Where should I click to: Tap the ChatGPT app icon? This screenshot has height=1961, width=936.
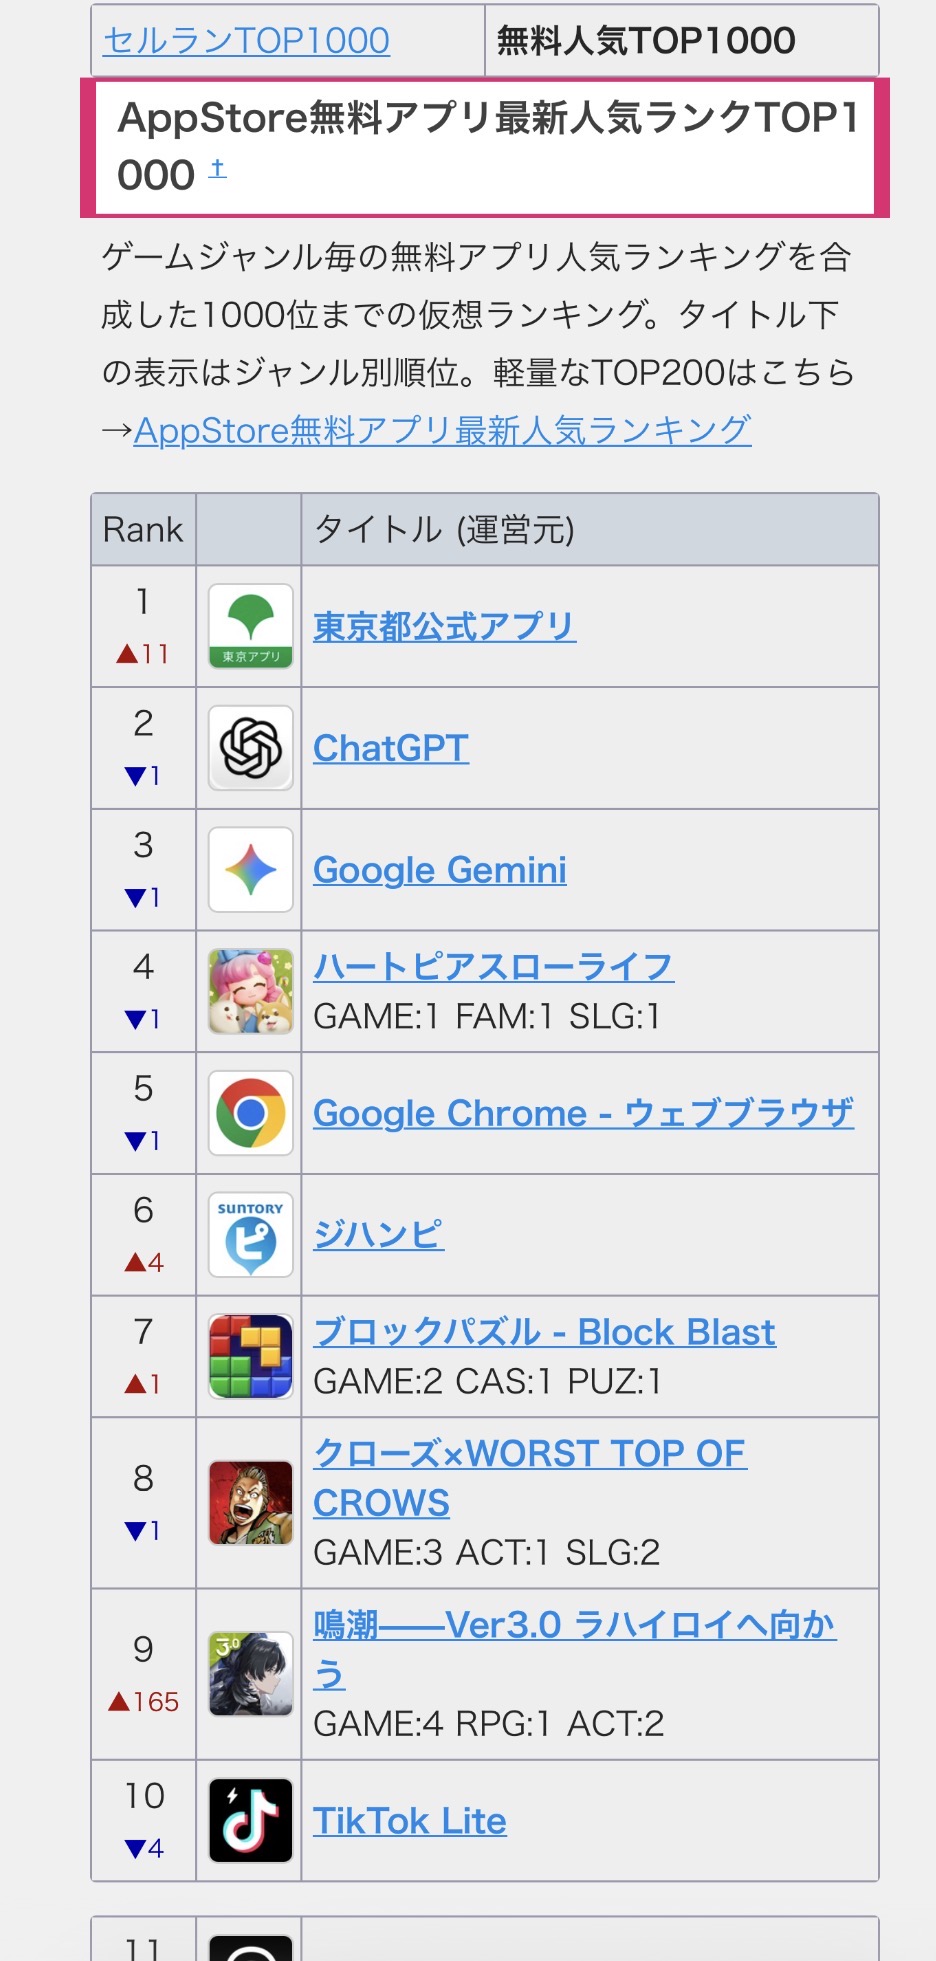click(250, 748)
